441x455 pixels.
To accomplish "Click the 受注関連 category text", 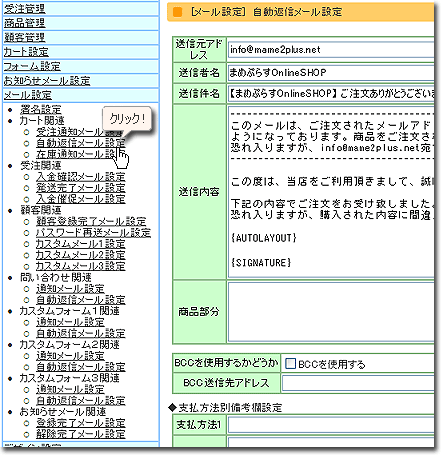I will (40, 165).
